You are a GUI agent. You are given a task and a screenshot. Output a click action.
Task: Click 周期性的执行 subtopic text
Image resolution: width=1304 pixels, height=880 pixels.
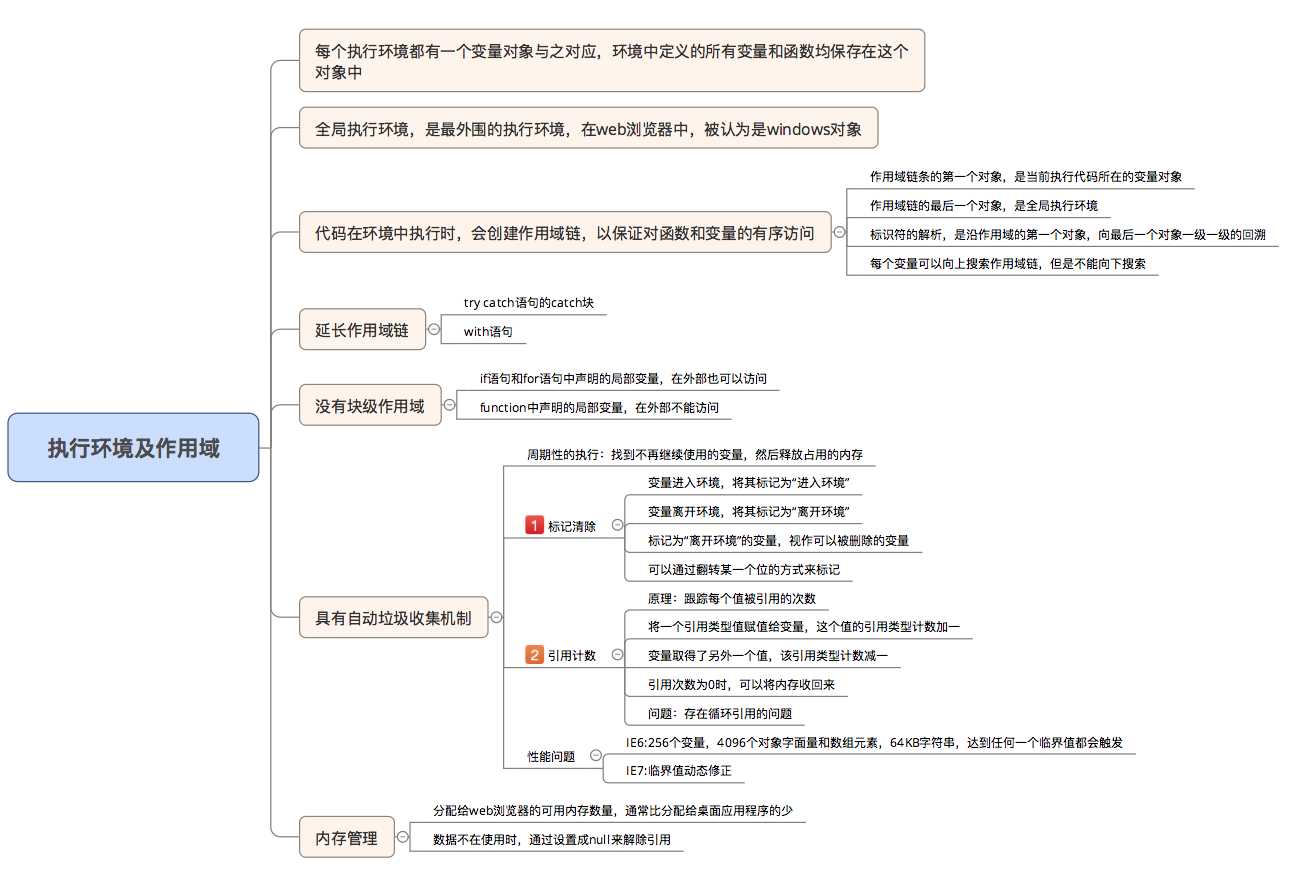(x=695, y=454)
